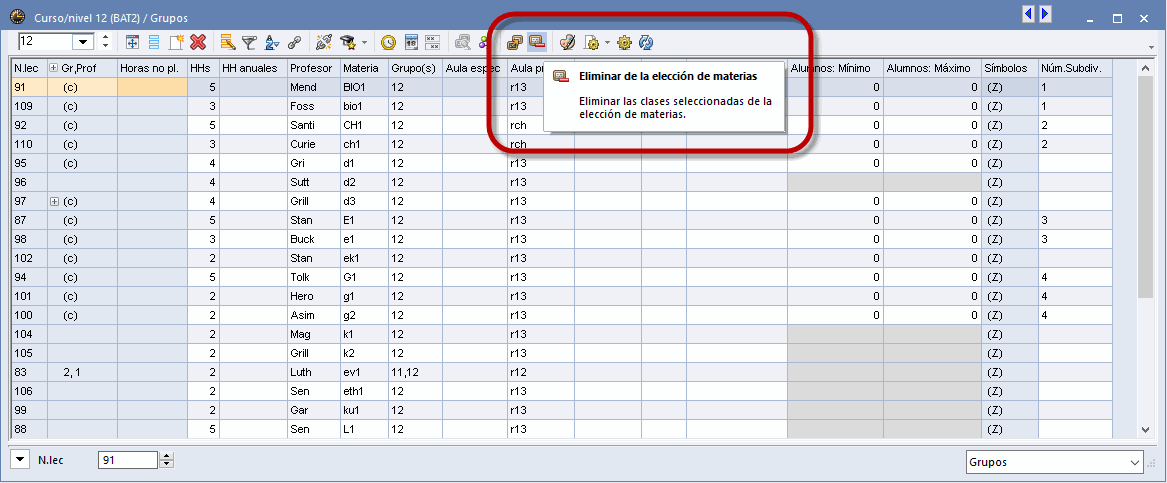The height and width of the screenshot is (483, 1167).
Task: Click the scrollbar down arrow
Action: [1145, 429]
